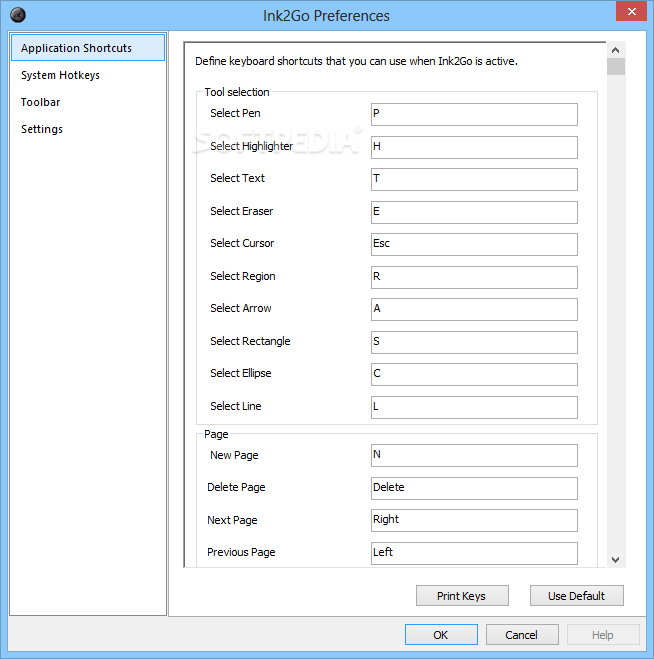Focus the New Page shortcut field
Viewport: 654px width, 659px height.
(x=474, y=456)
